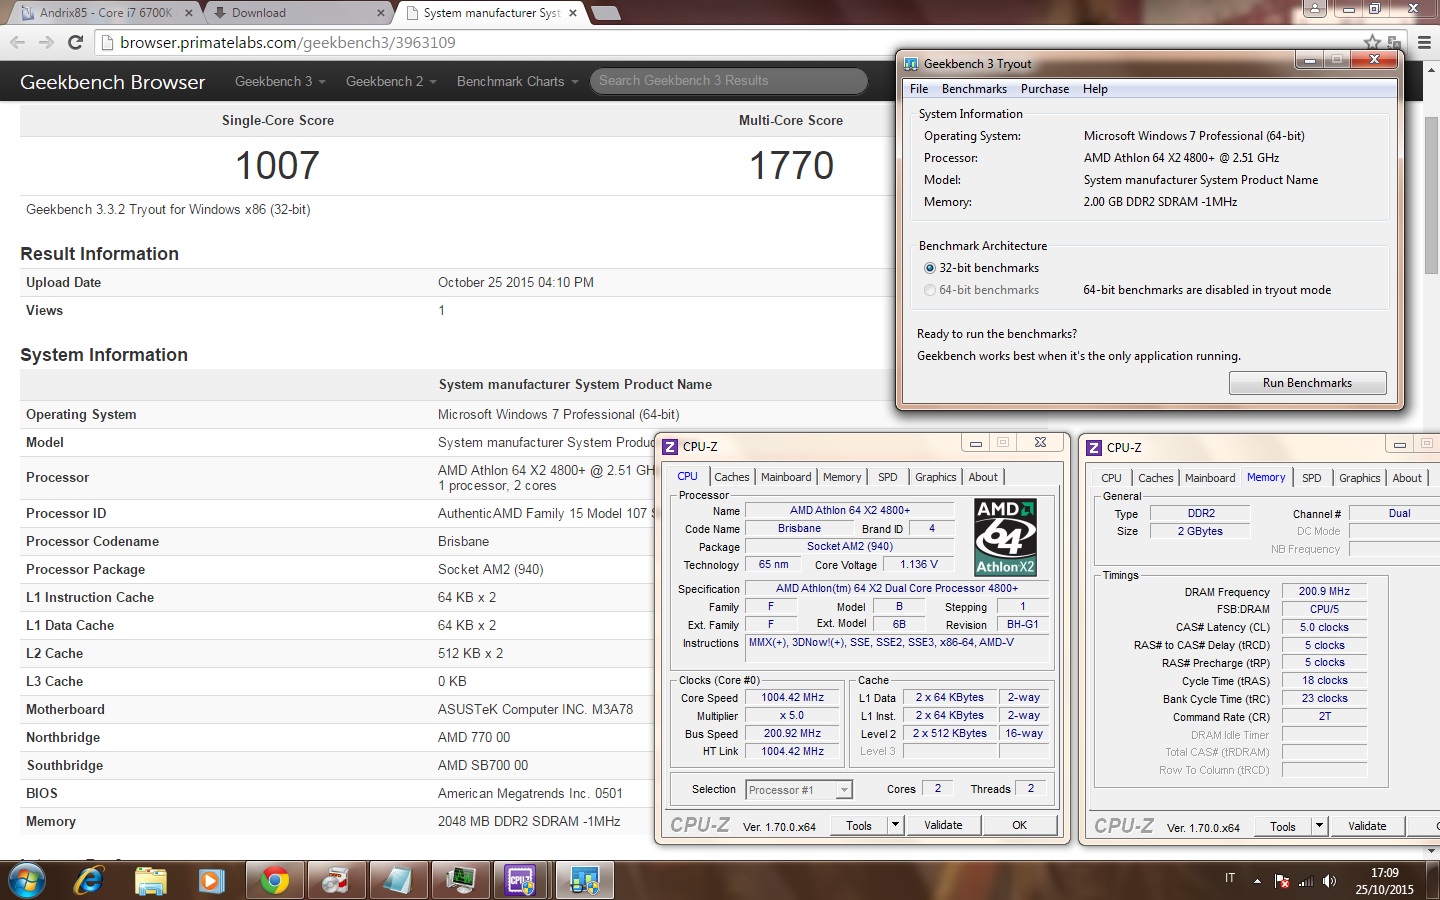
Task: Switch to the notepad taskbar icon
Action: tap(398, 881)
